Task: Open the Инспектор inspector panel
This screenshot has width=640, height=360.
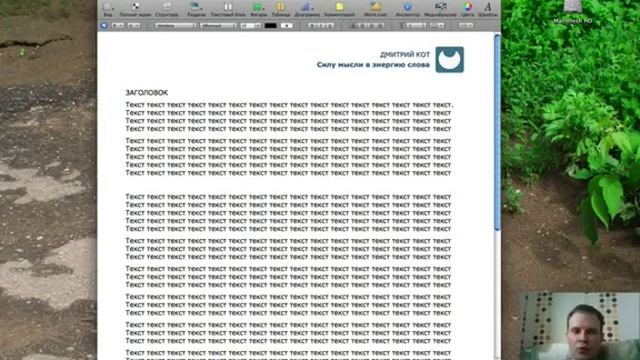Action: point(407,9)
